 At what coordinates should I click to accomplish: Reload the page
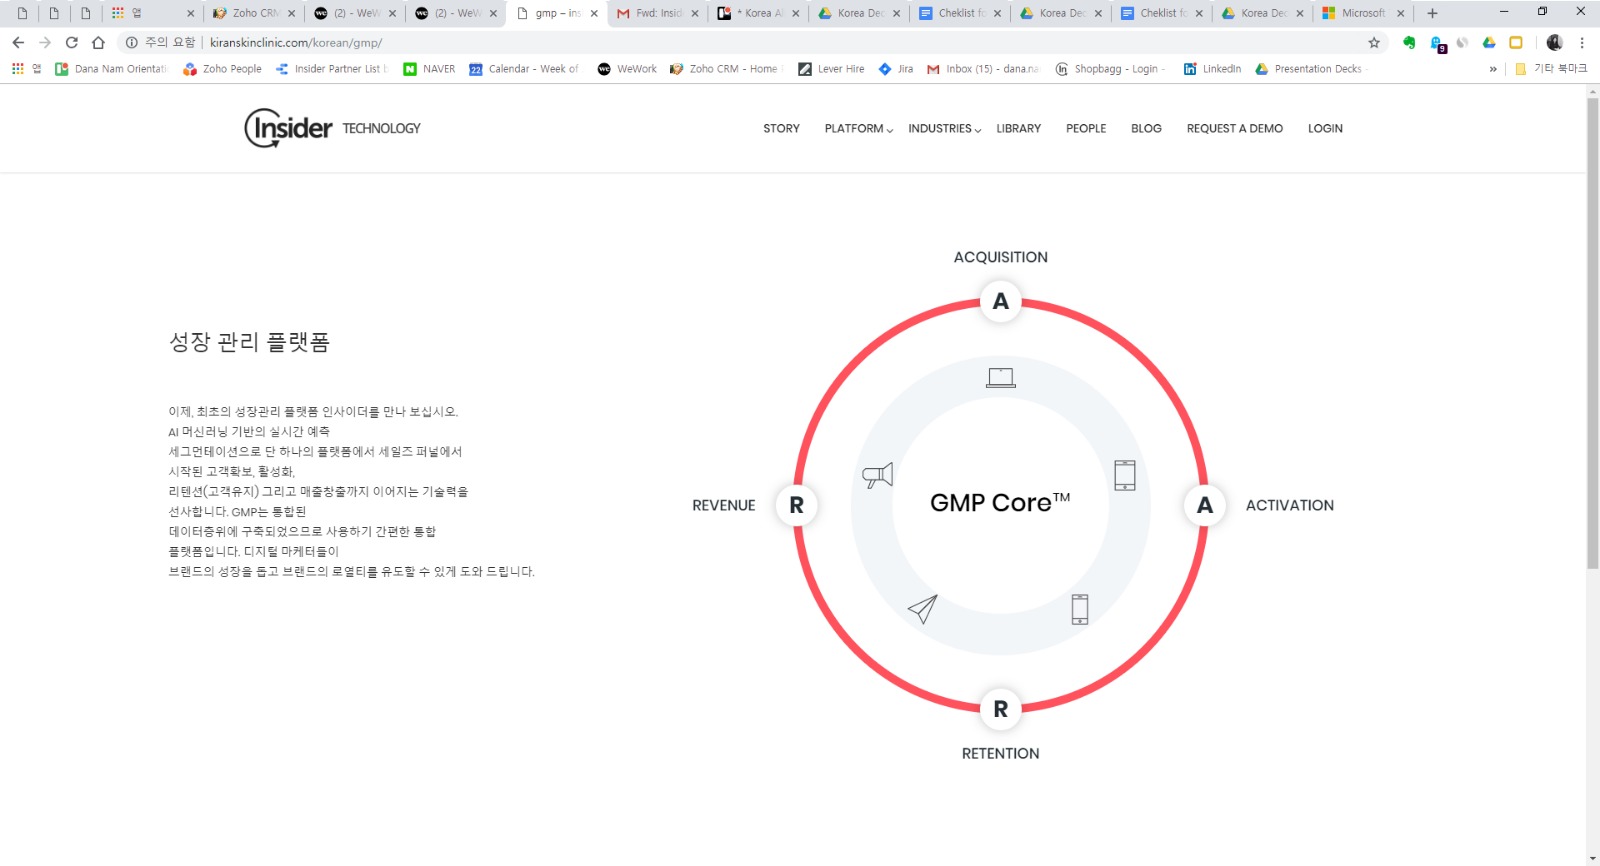point(71,42)
